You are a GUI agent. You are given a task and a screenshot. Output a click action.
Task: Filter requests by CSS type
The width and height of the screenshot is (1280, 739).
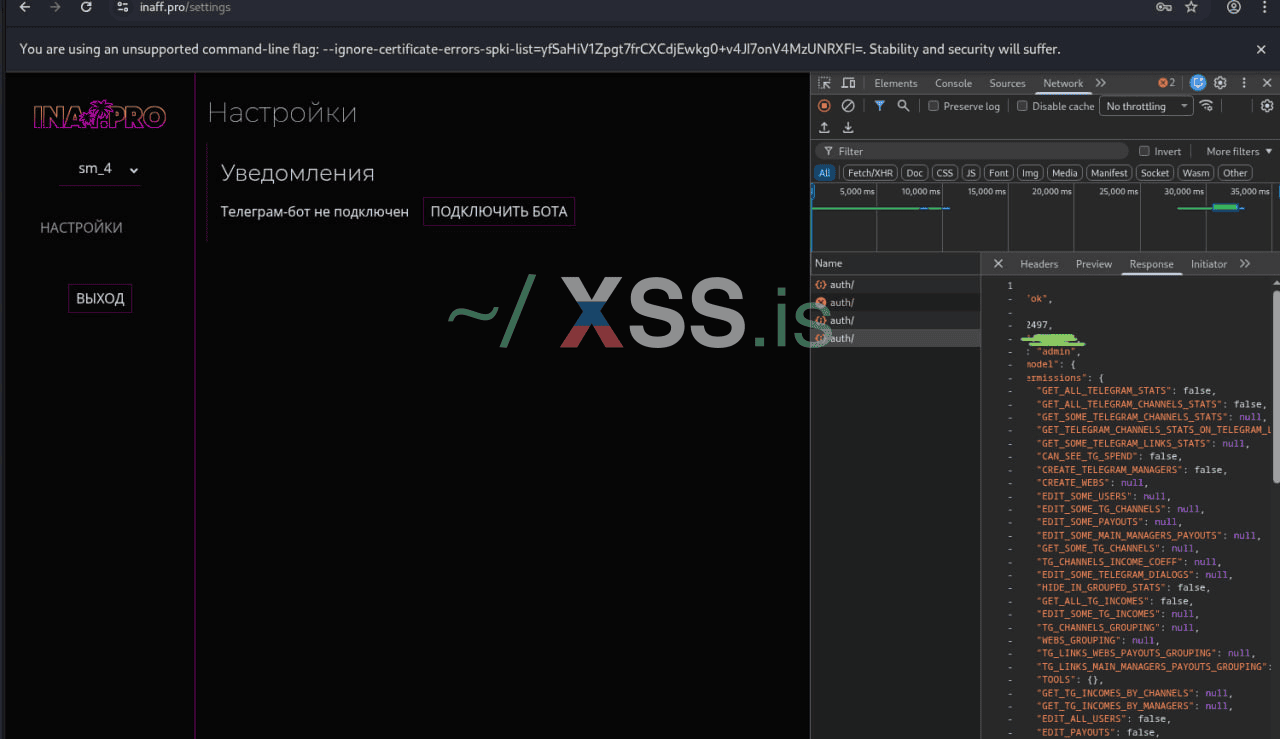point(944,173)
